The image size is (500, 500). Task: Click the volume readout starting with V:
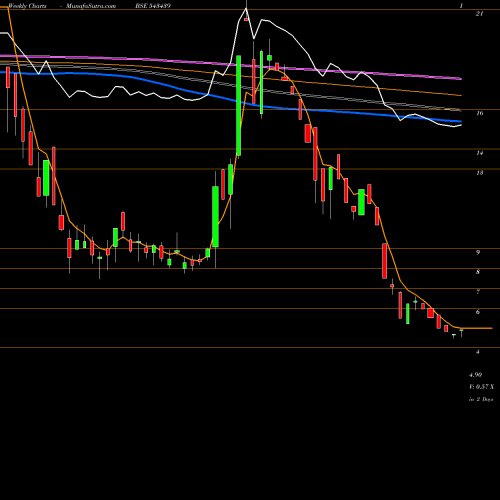[482, 387]
